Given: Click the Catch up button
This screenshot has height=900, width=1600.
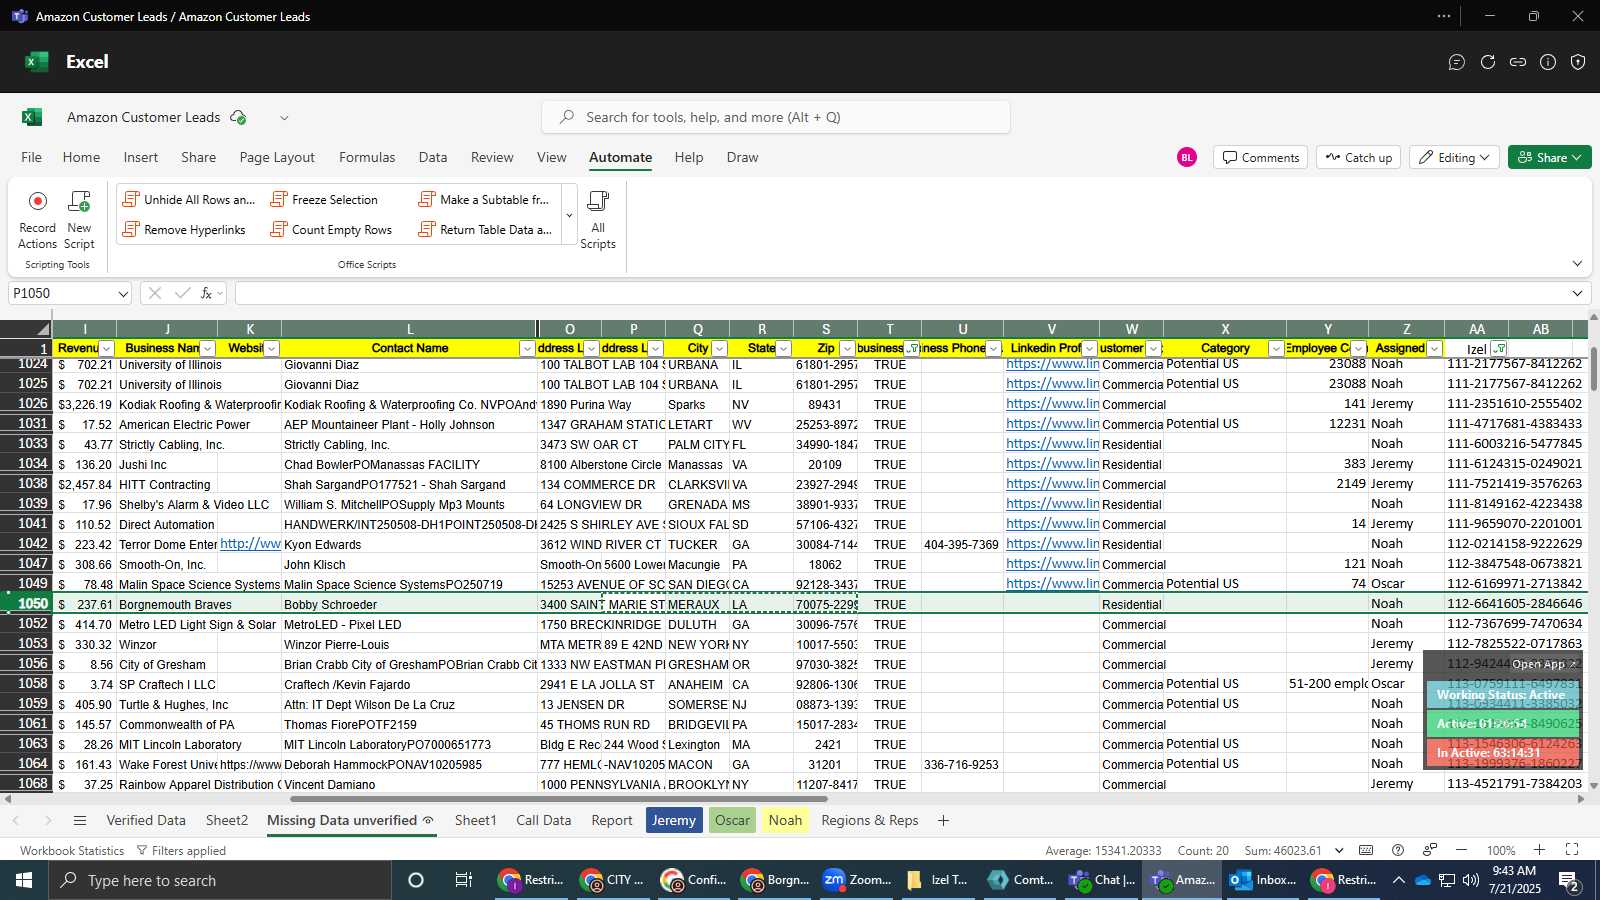Looking at the screenshot, I should coord(1359,157).
